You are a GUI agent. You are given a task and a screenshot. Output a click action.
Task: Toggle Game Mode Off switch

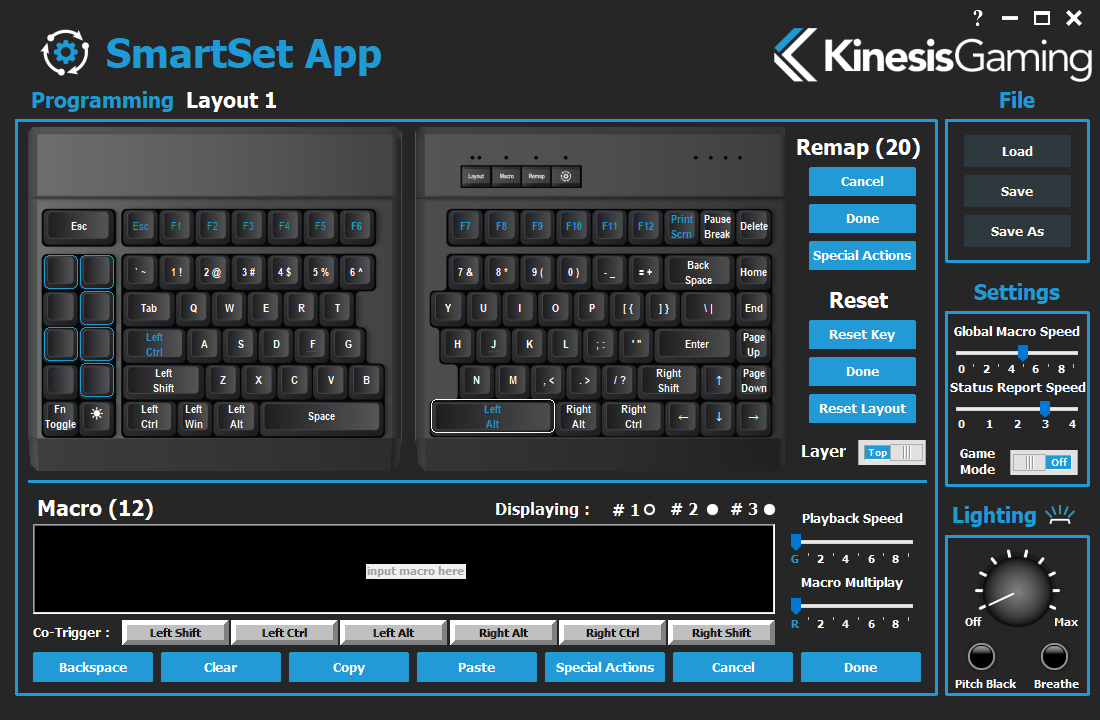point(1044,462)
